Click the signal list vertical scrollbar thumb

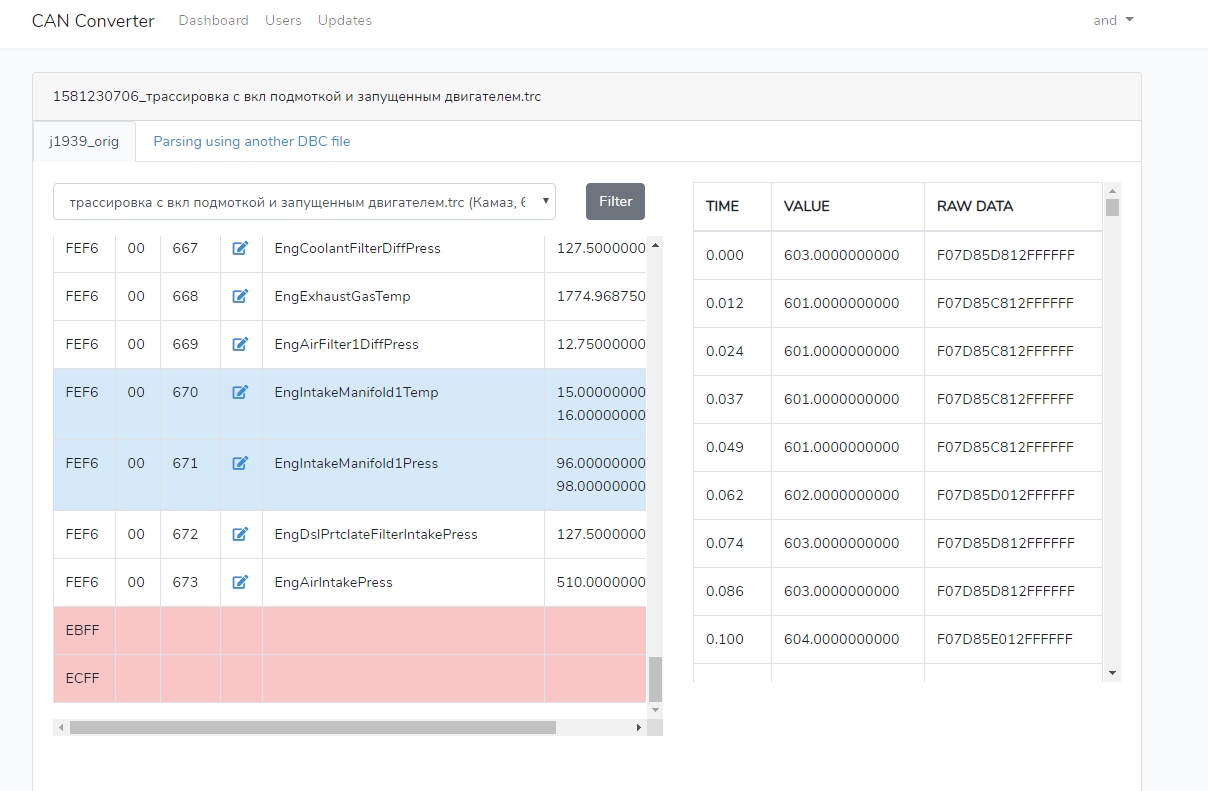(x=655, y=679)
